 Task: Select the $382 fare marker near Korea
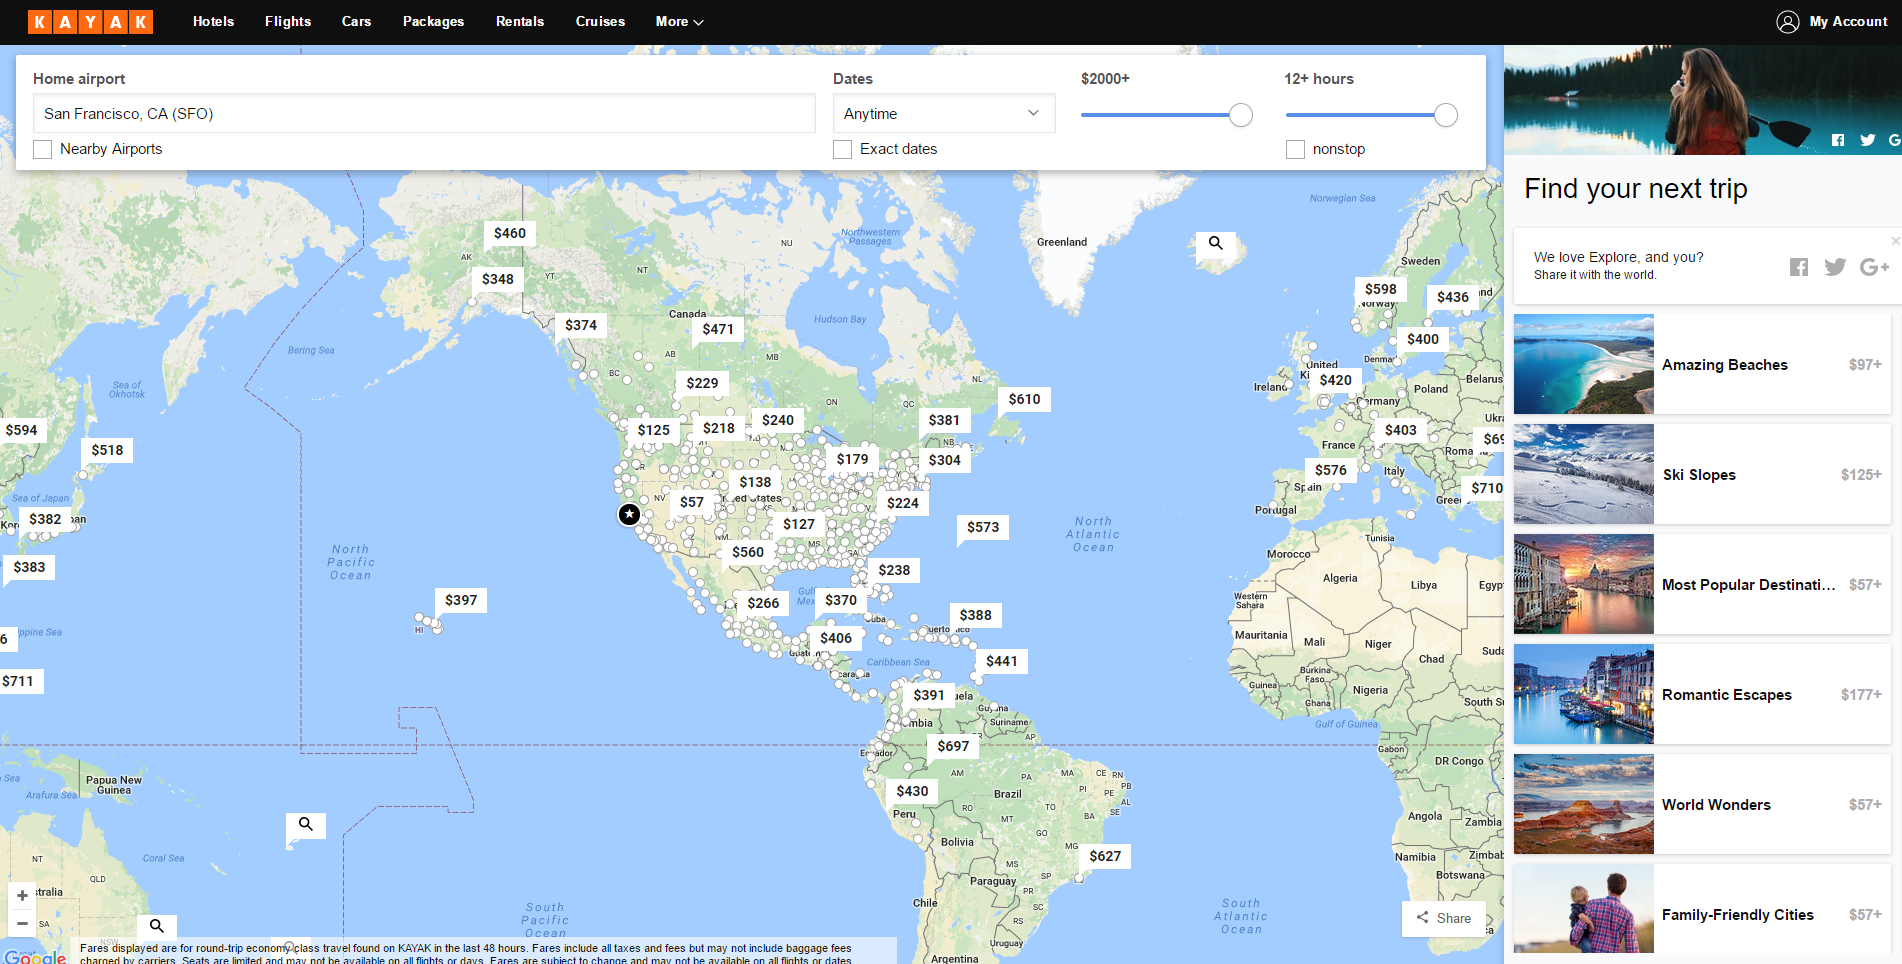(45, 519)
